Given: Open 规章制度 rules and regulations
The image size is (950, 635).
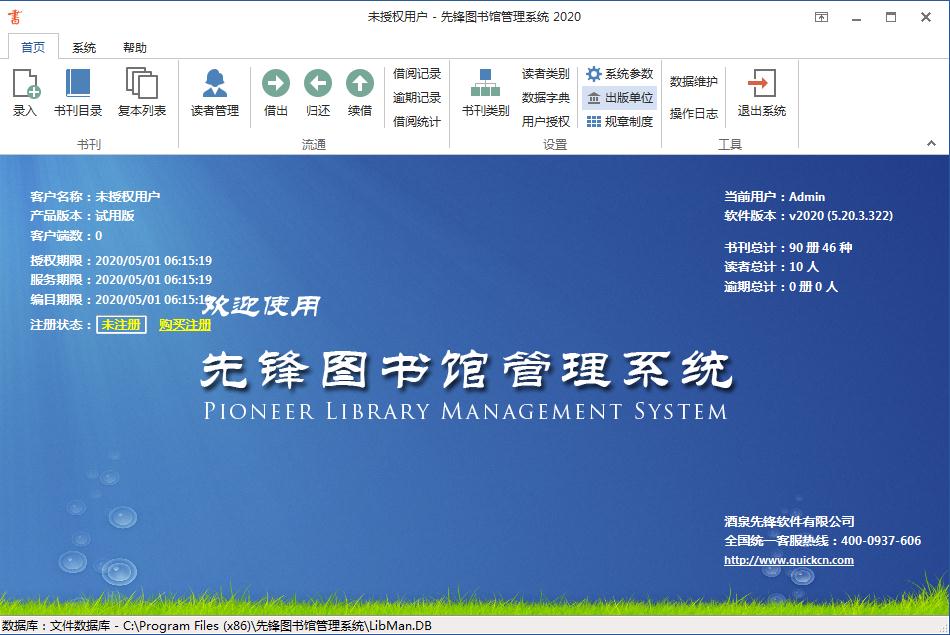Looking at the screenshot, I should click(x=624, y=122).
